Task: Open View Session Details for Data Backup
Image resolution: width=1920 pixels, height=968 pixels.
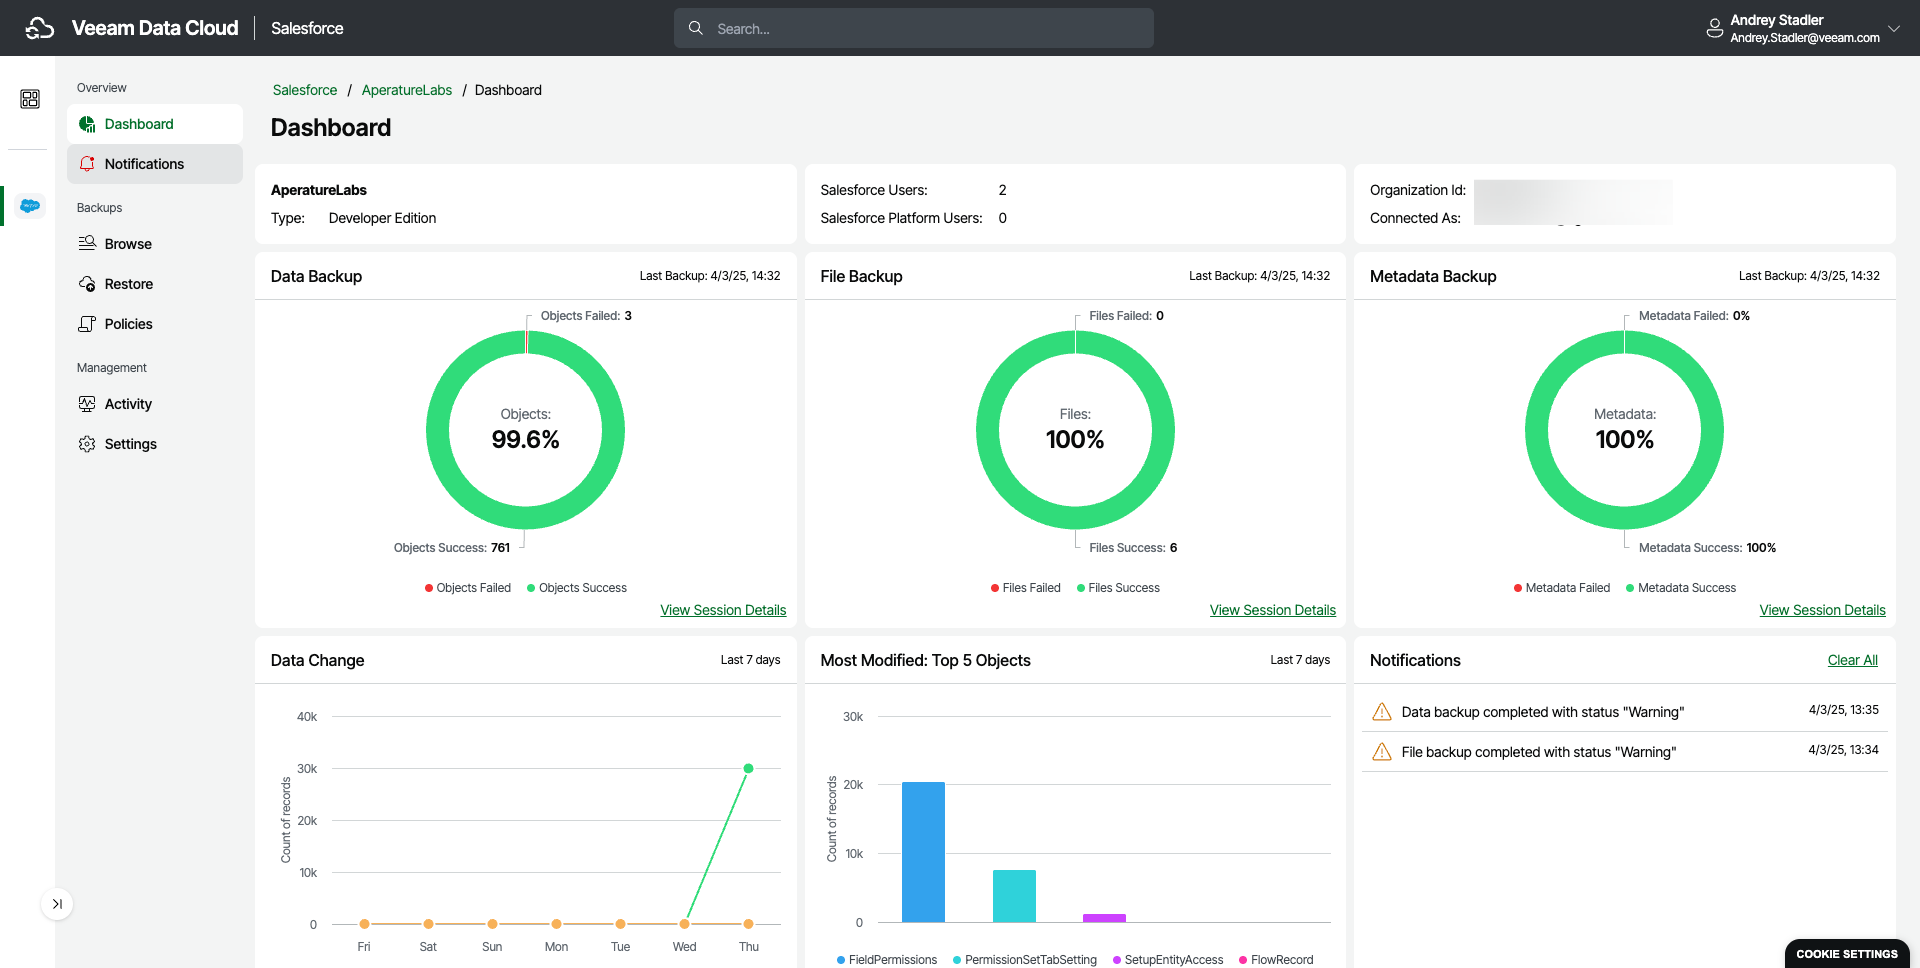Action: (x=723, y=610)
